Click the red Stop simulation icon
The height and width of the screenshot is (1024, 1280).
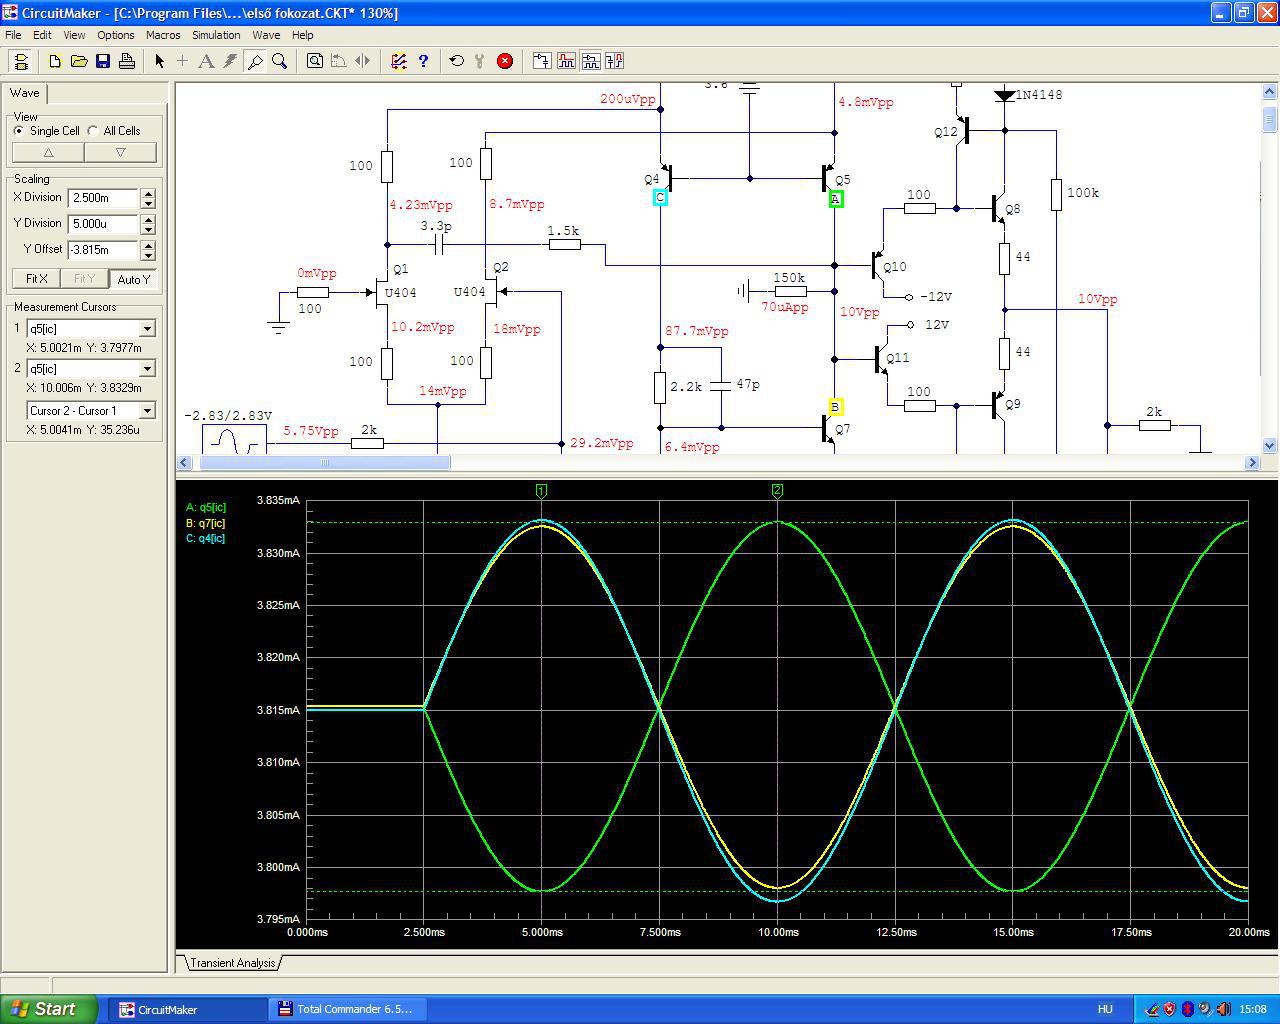[x=505, y=61]
